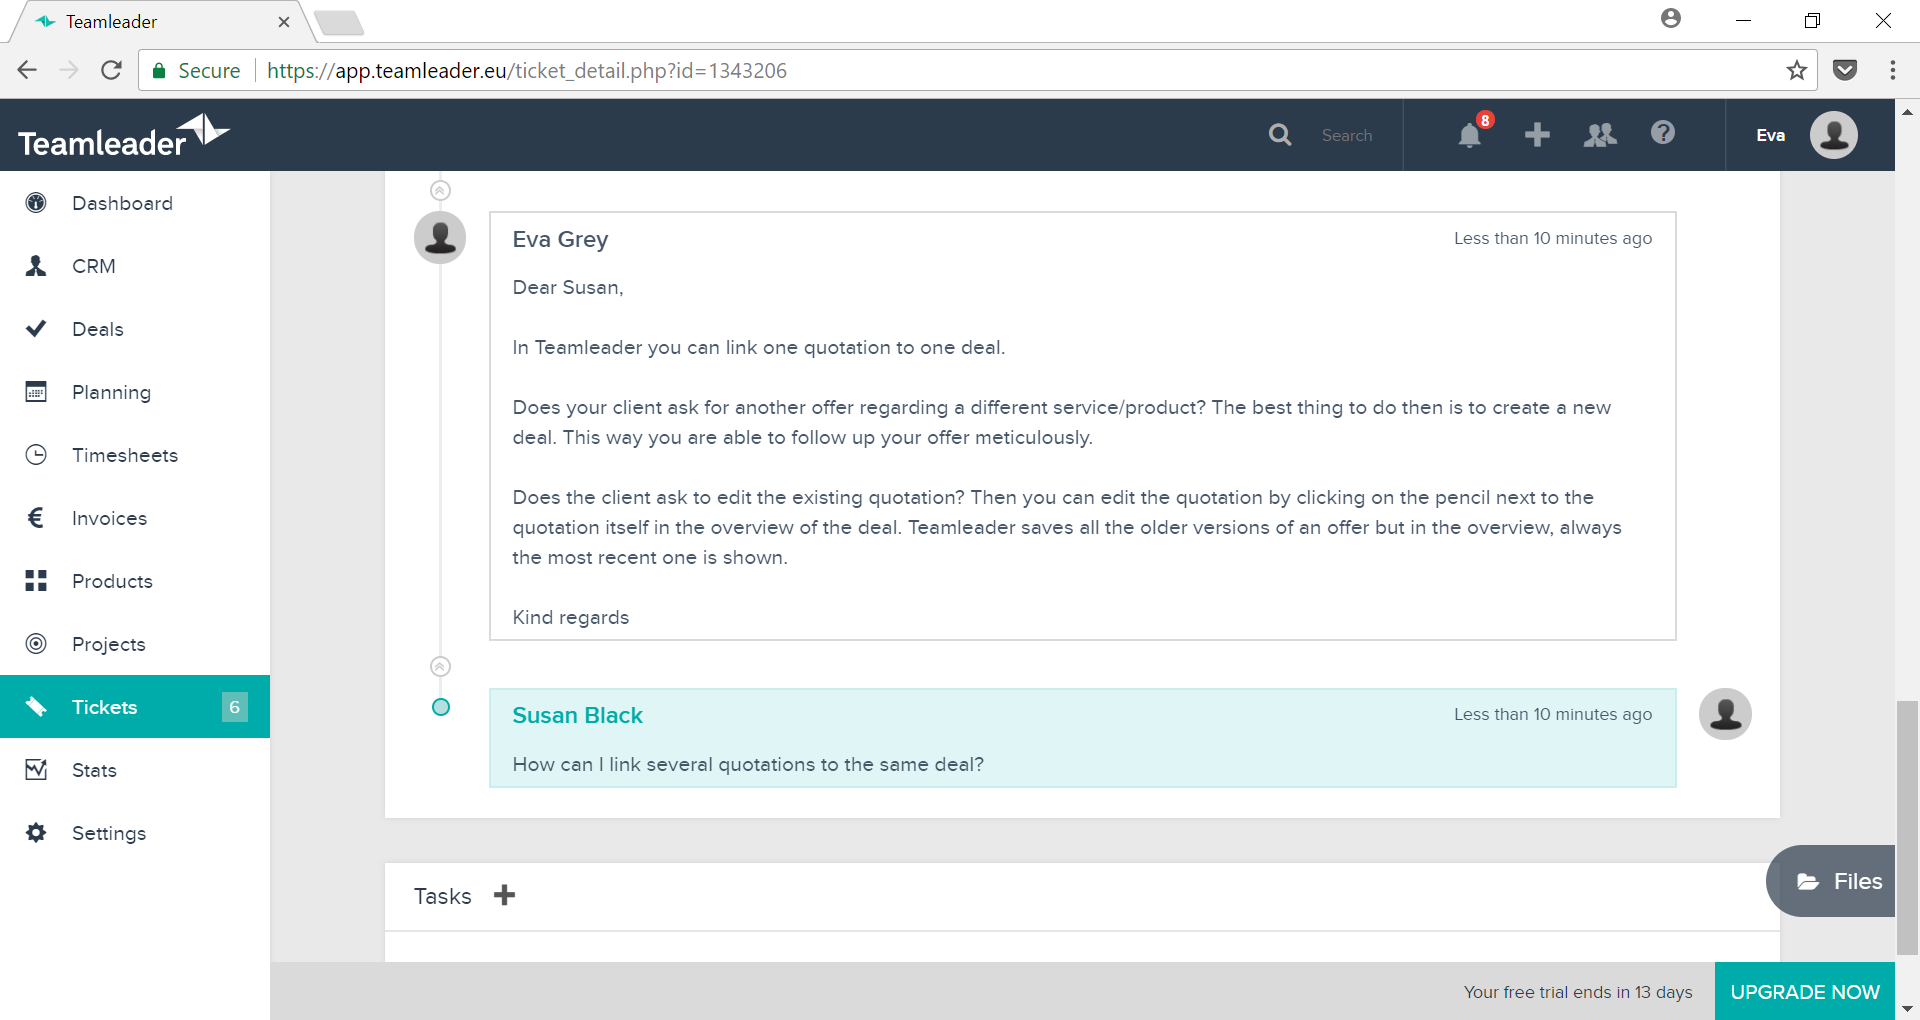The image size is (1920, 1020).
Task: Click the Stats chart icon
Action: [36, 770]
